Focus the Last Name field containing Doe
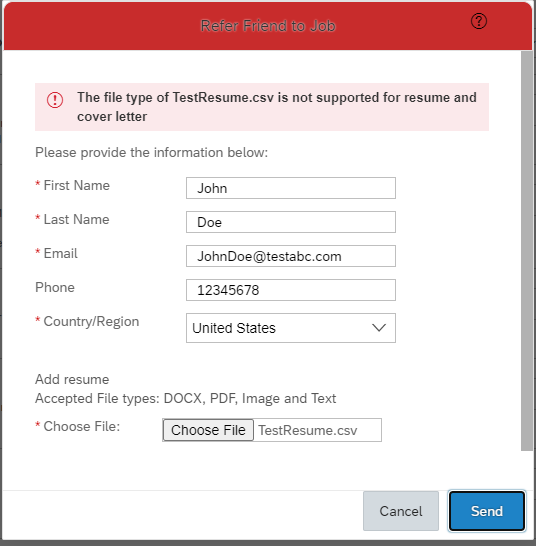Screen dimensions: 536x546 tap(291, 222)
